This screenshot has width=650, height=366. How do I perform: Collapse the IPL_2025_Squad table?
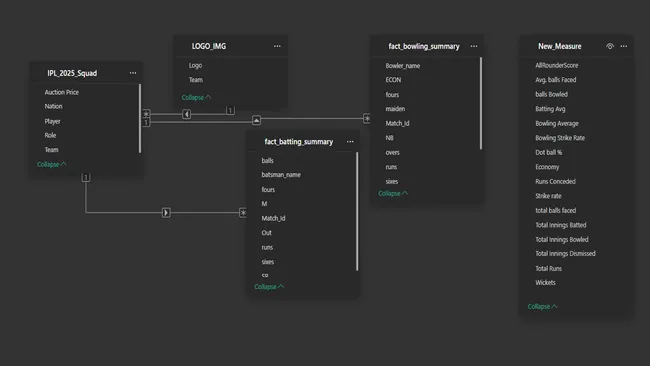pos(51,164)
